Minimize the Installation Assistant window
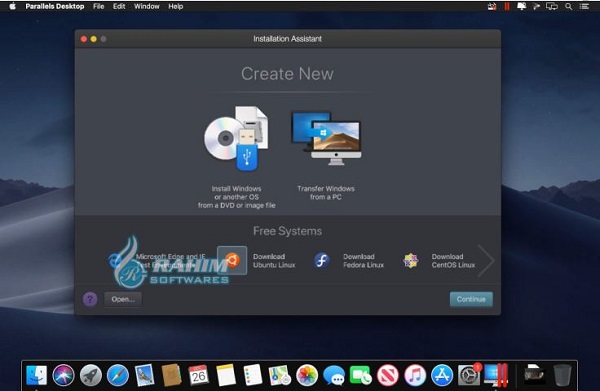 [x=94, y=39]
